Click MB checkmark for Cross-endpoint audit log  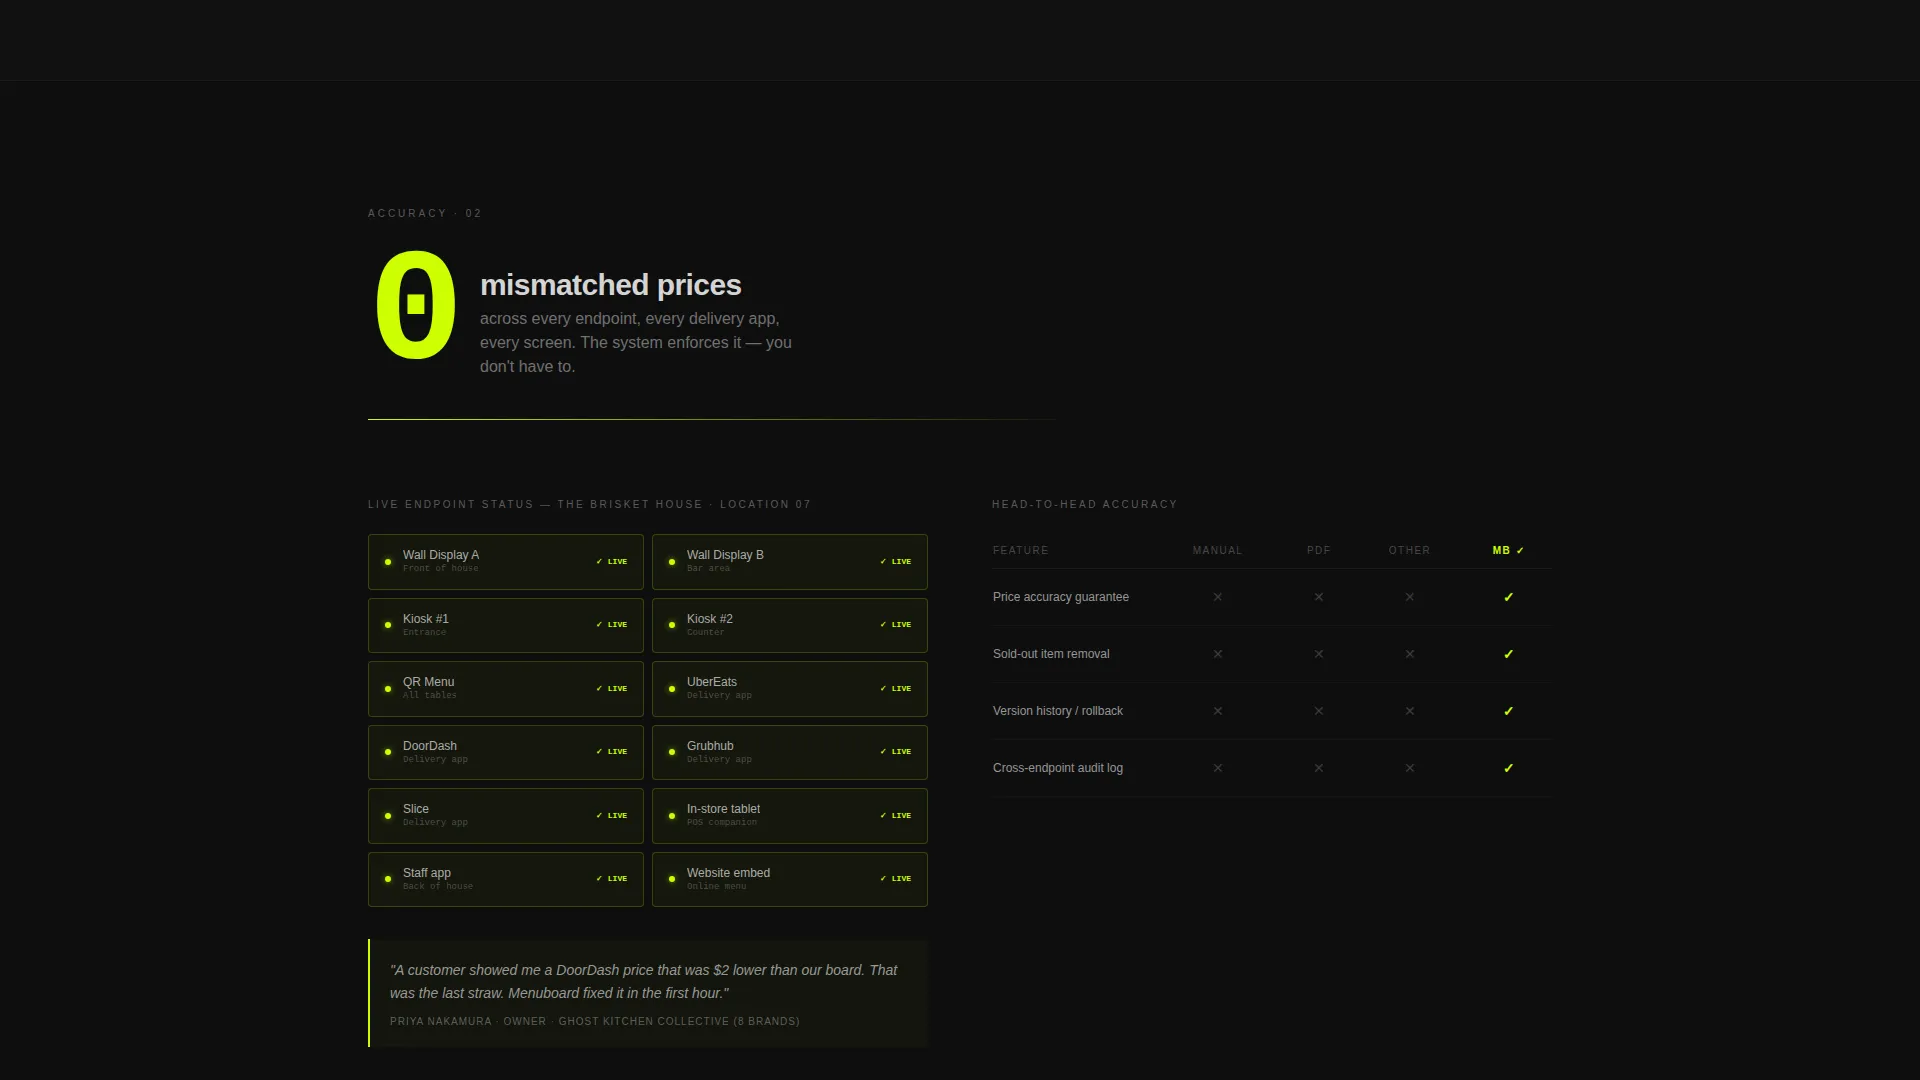tap(1509, 768)
